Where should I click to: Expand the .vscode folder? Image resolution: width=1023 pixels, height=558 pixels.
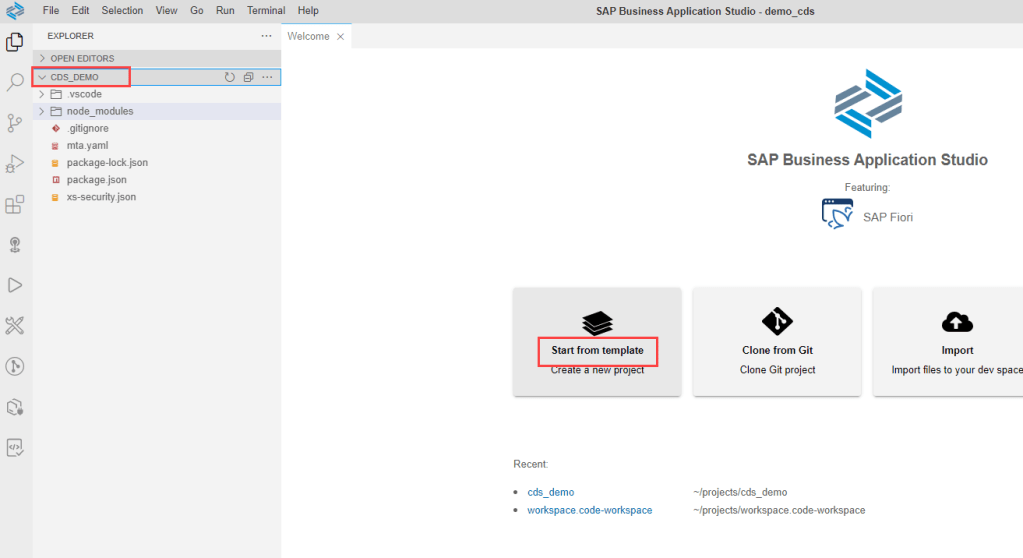[x=84, y=94]
